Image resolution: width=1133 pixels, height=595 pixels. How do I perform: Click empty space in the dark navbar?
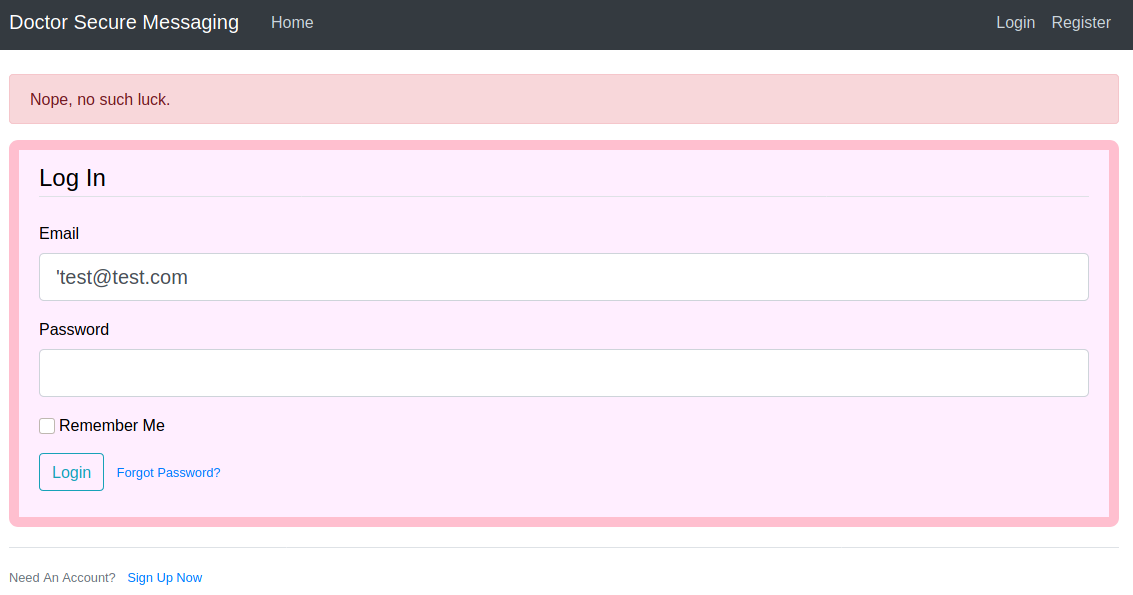point(650,22)
